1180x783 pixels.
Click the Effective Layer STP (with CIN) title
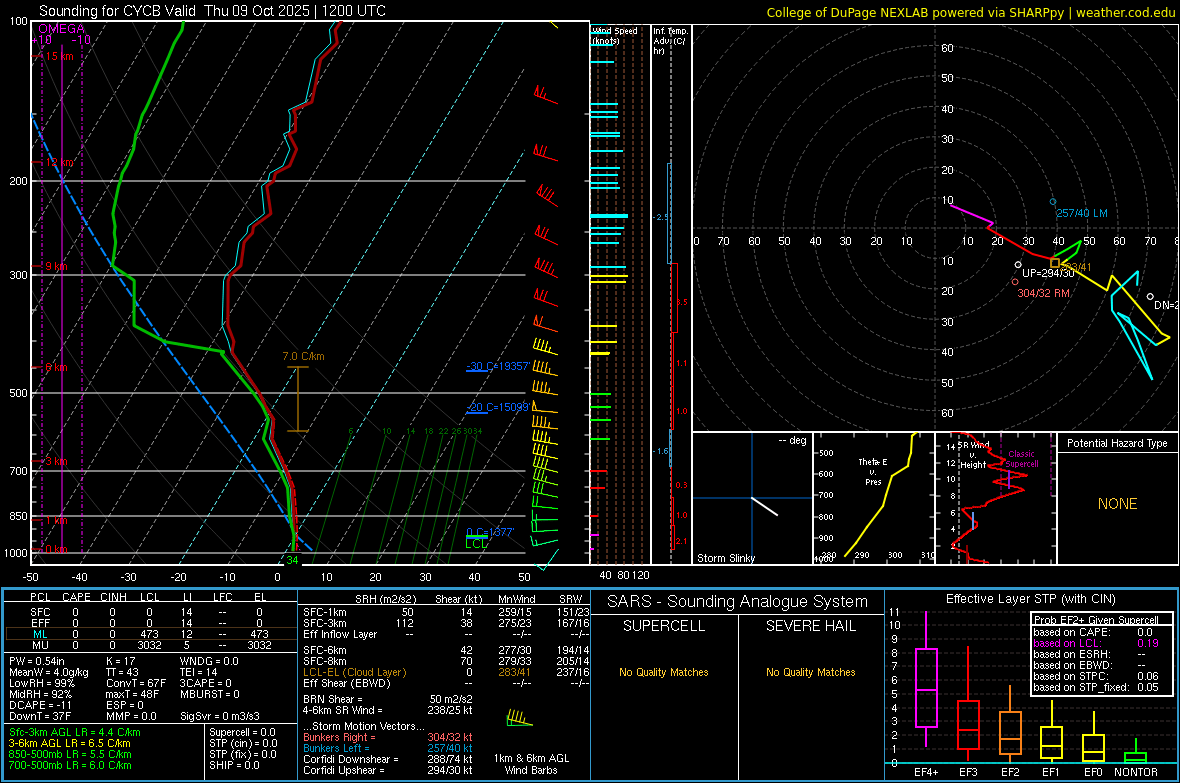(x=1030, y=599)
